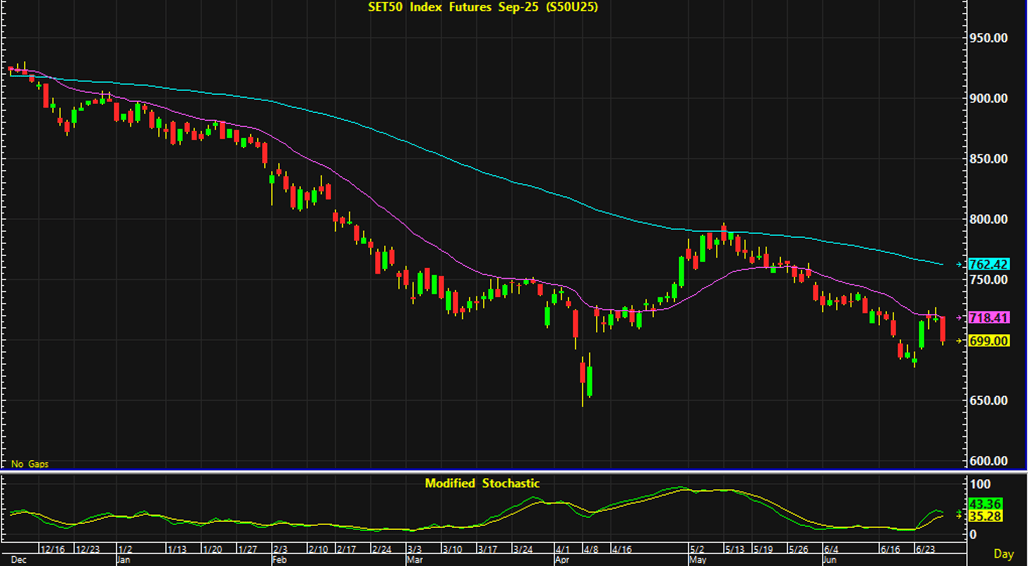Image resolution: width=1028 pixels, height=566 pixels.
Task: Click the No Gaps label
Action: (x=29, y=464)
